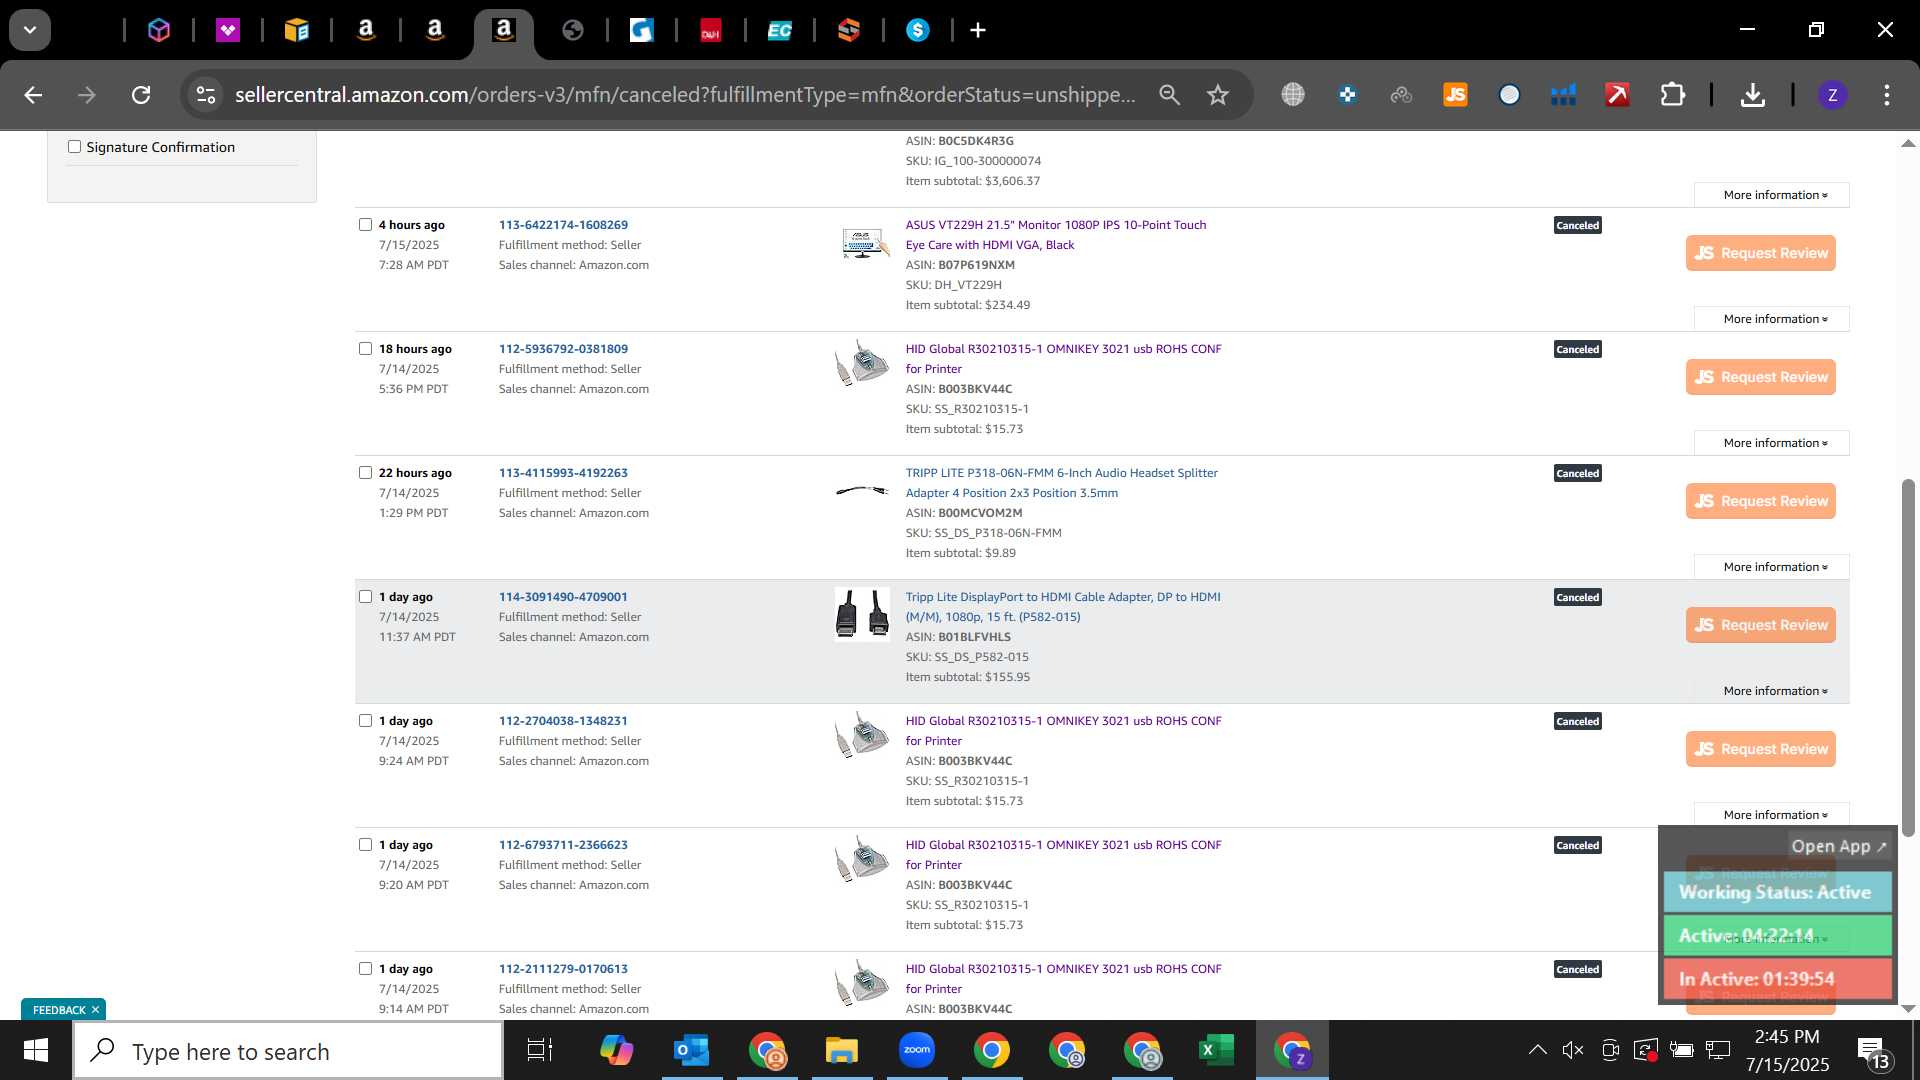Open the Extensions puzzle icon

(x=1672, y=95)
